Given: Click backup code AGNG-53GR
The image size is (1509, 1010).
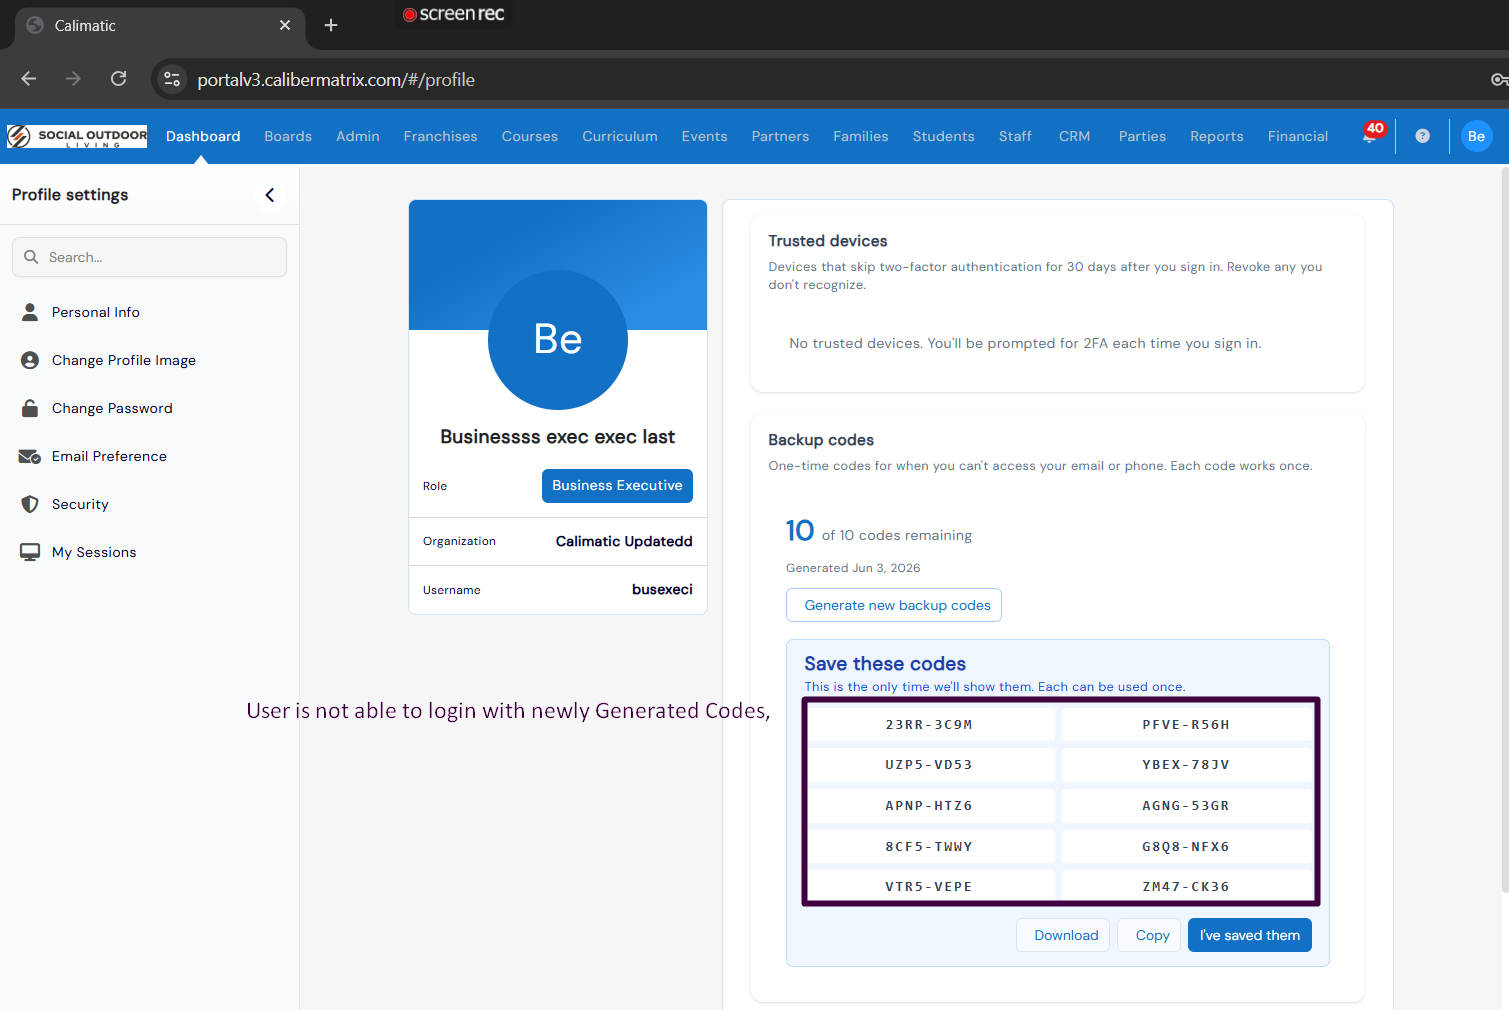Looking at the screenshot, I should click(1186, 806).
